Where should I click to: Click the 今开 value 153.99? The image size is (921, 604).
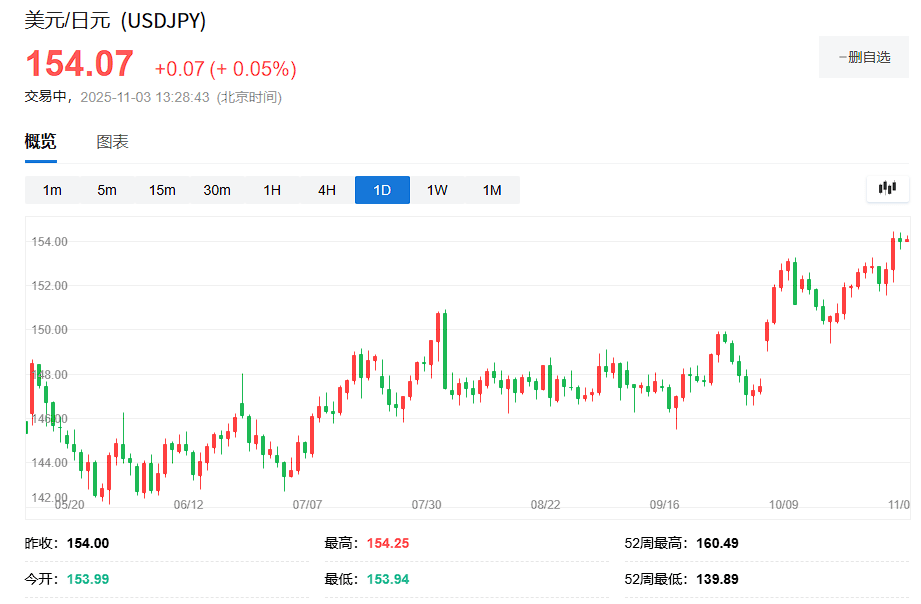tap(88, 579)
